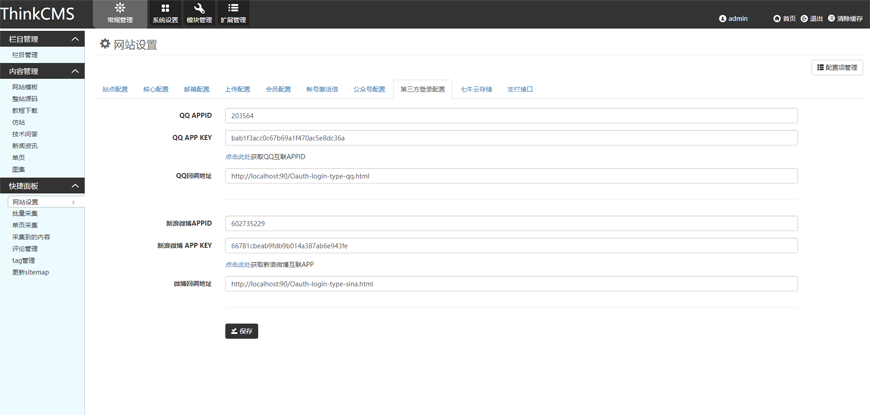Click the admin user icon
Viewport: 870px width, 415px height.
723,19
